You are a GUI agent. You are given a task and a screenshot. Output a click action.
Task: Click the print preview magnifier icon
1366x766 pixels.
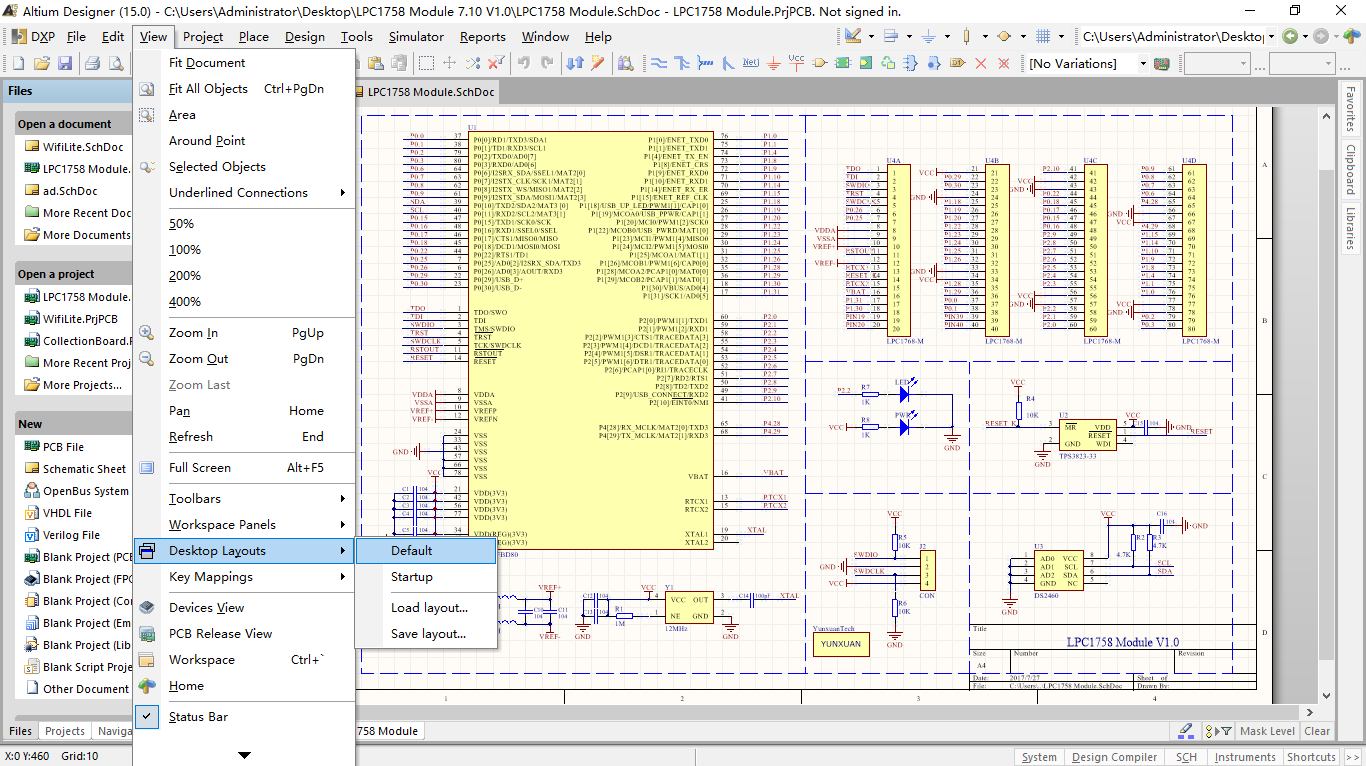click(117, 63)
